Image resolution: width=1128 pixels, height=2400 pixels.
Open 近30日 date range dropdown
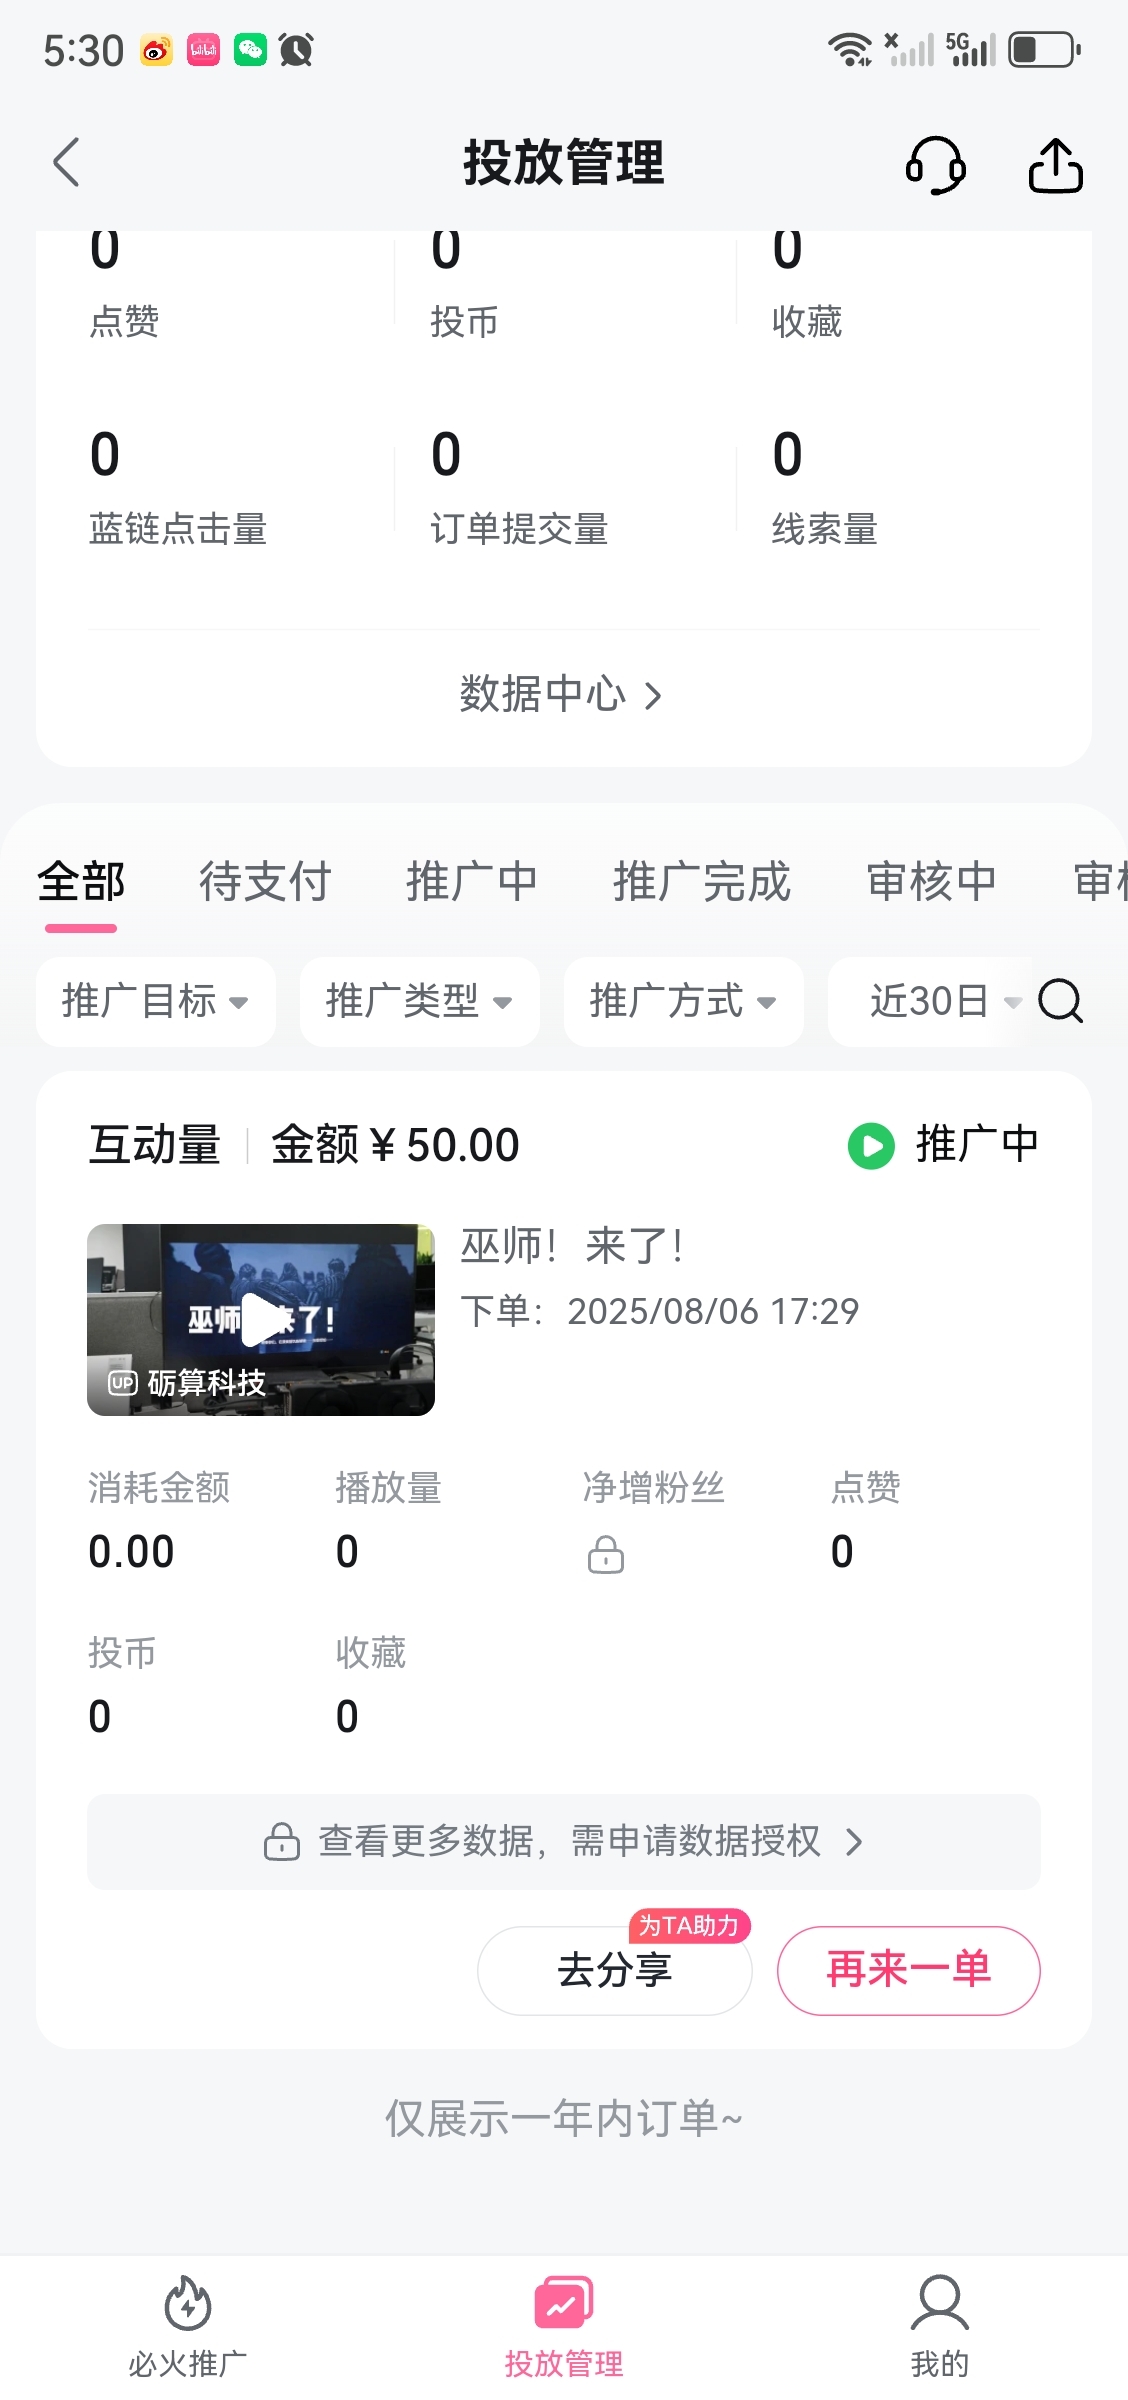930,1002
